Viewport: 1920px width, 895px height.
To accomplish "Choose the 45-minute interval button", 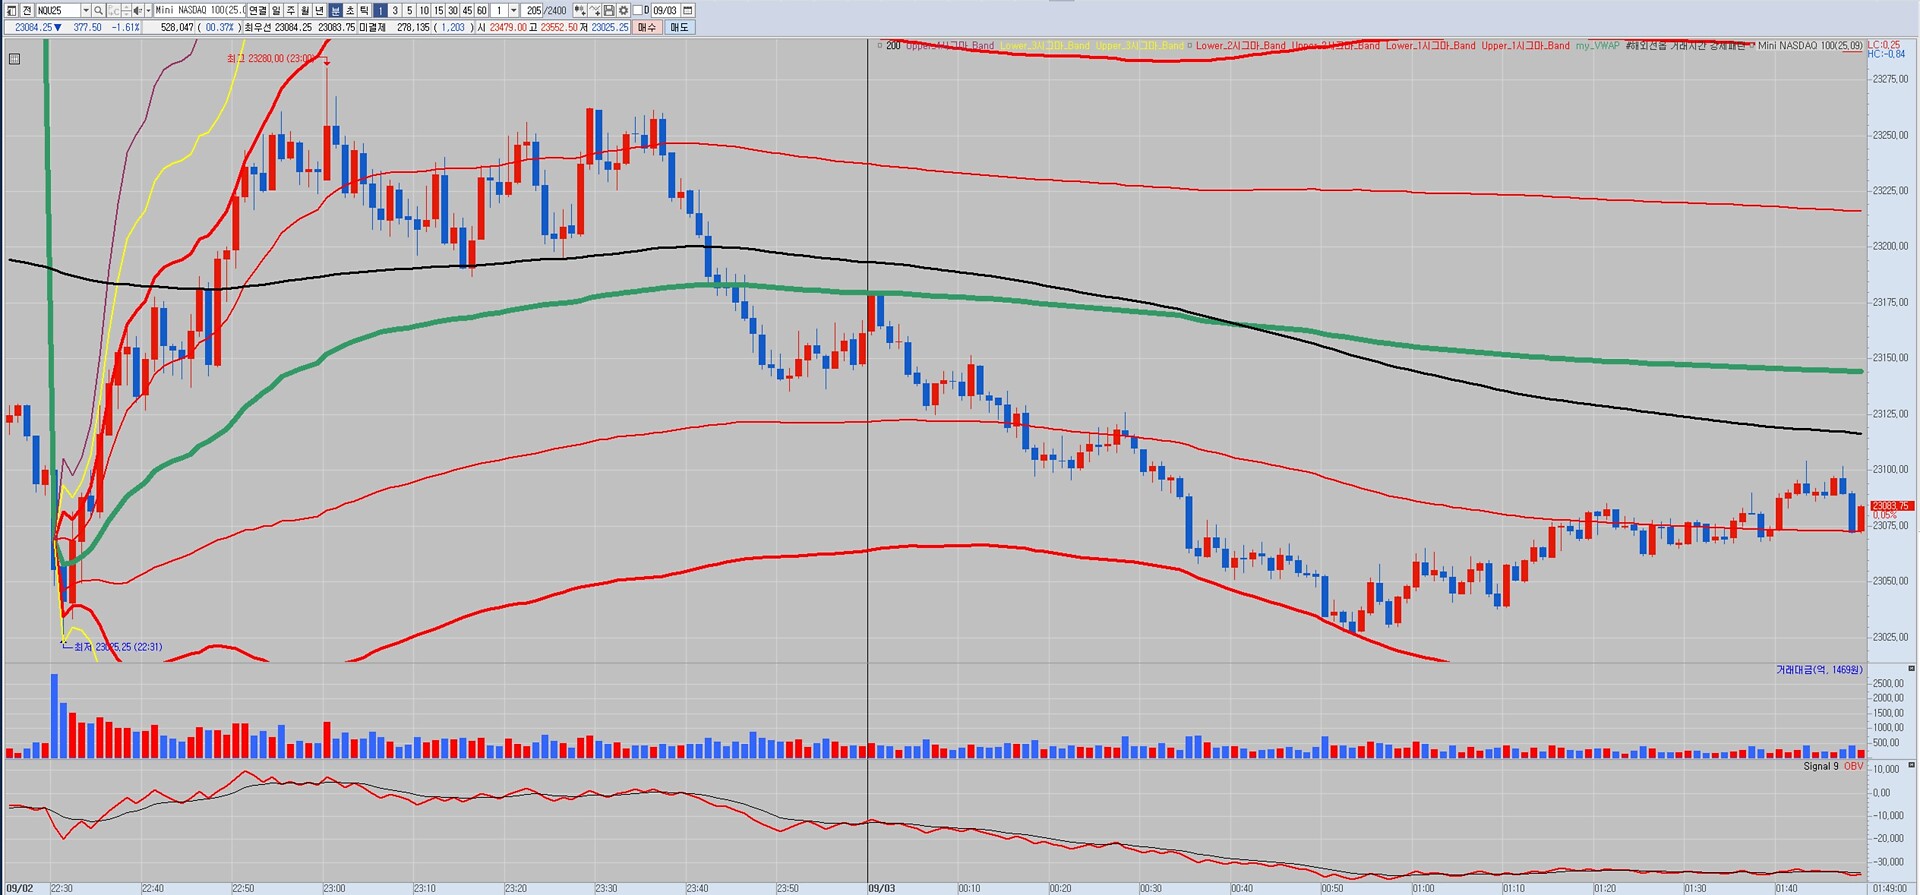I will (x=467, y=10).
